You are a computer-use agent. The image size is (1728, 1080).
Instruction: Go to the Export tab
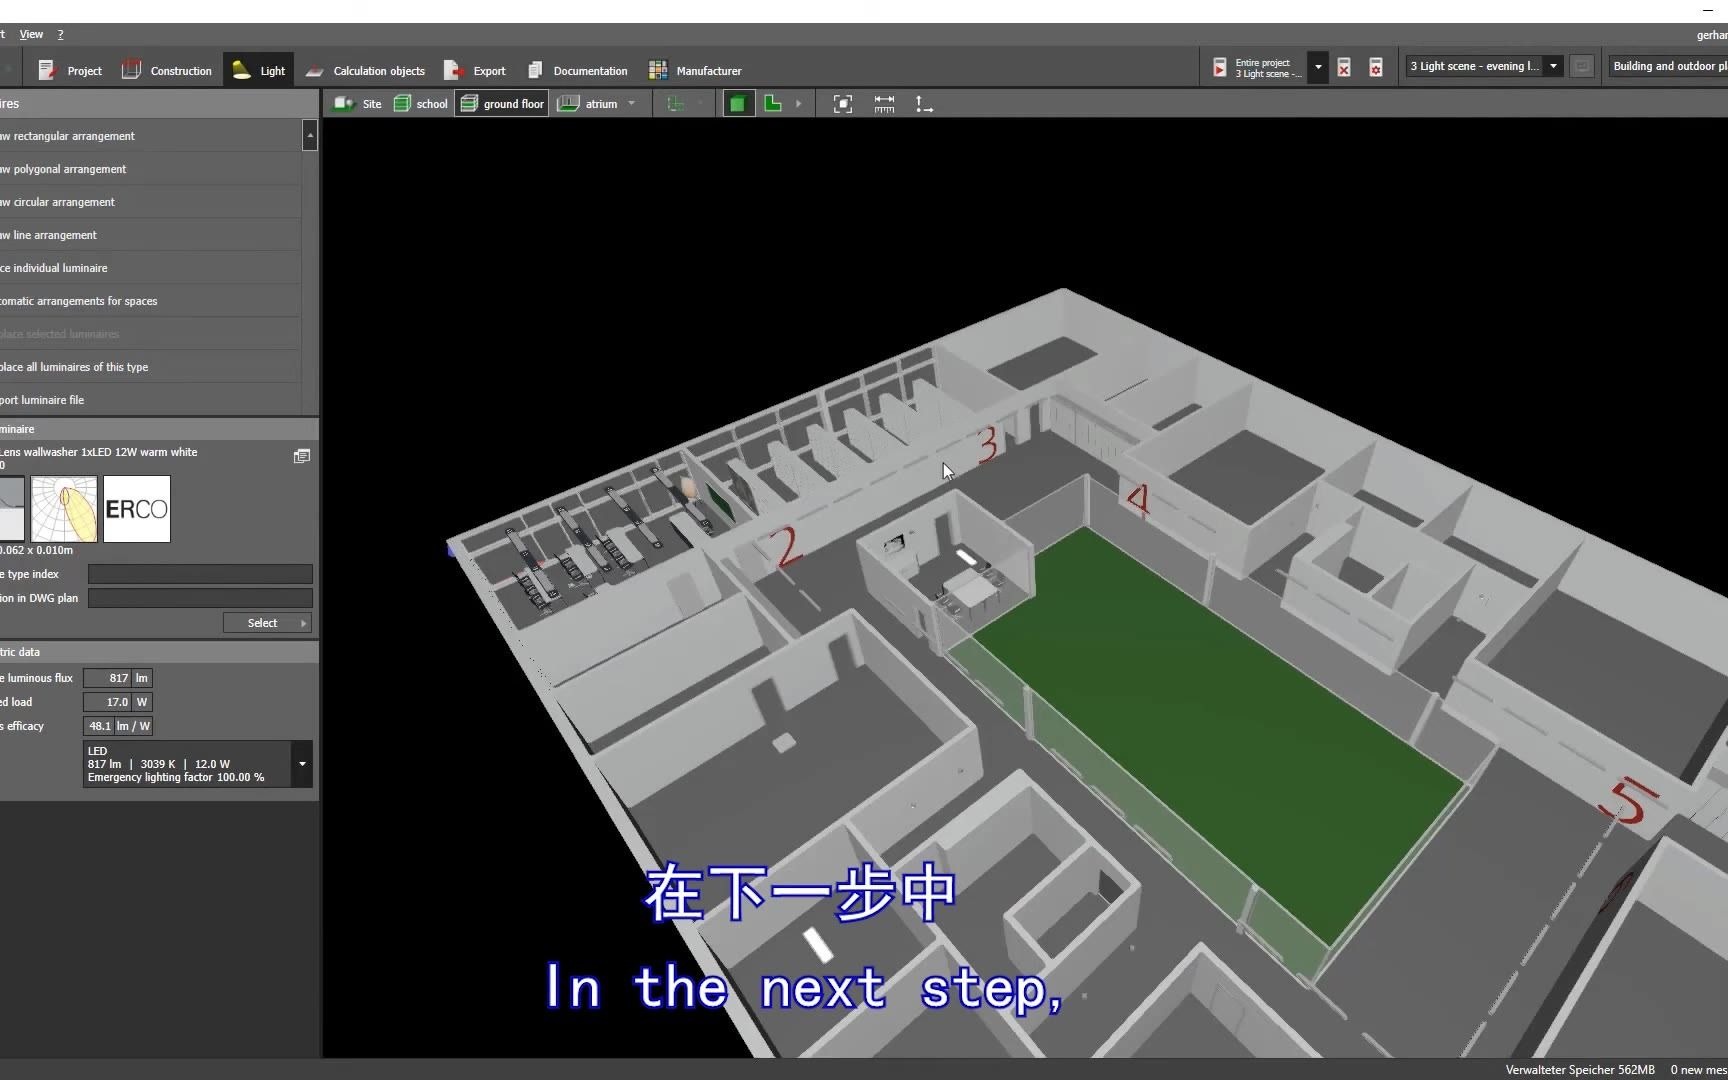[475, 70]
